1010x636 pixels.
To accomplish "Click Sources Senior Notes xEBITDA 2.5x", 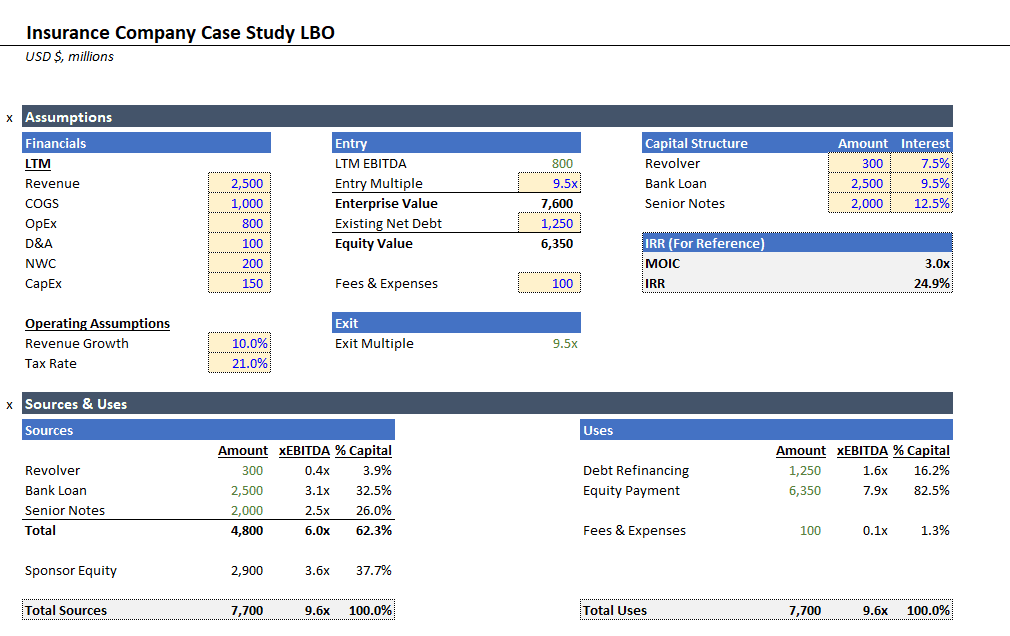I will click(317, 510).
